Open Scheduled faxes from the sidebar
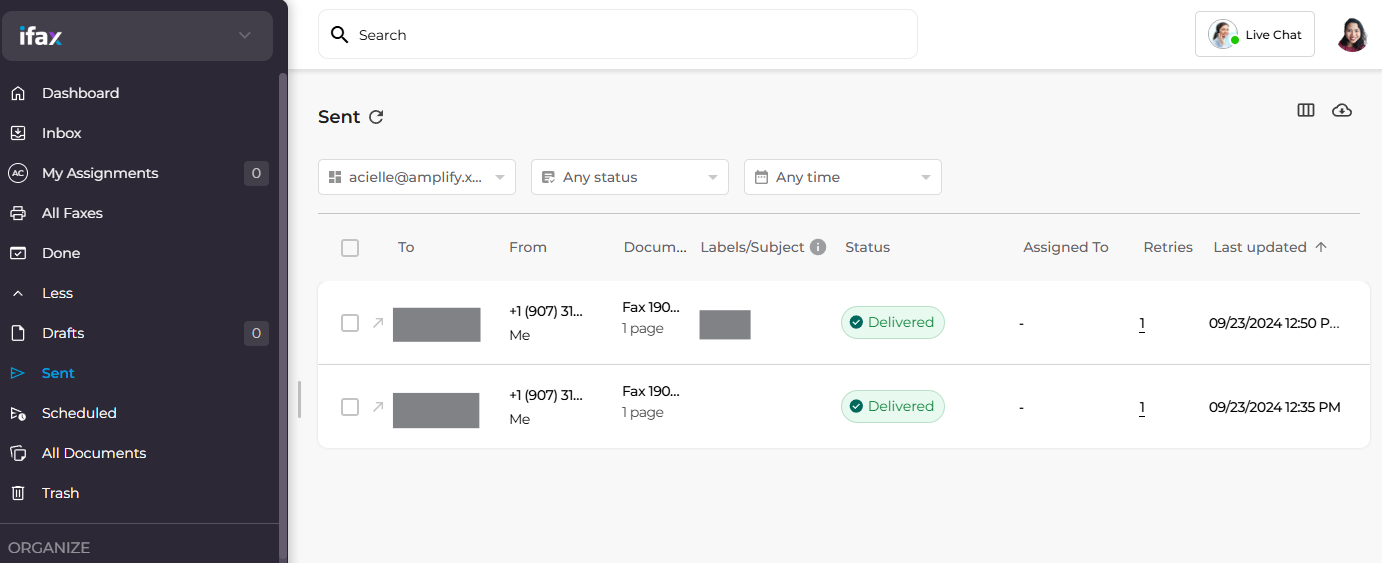 [x=79, y=413]
